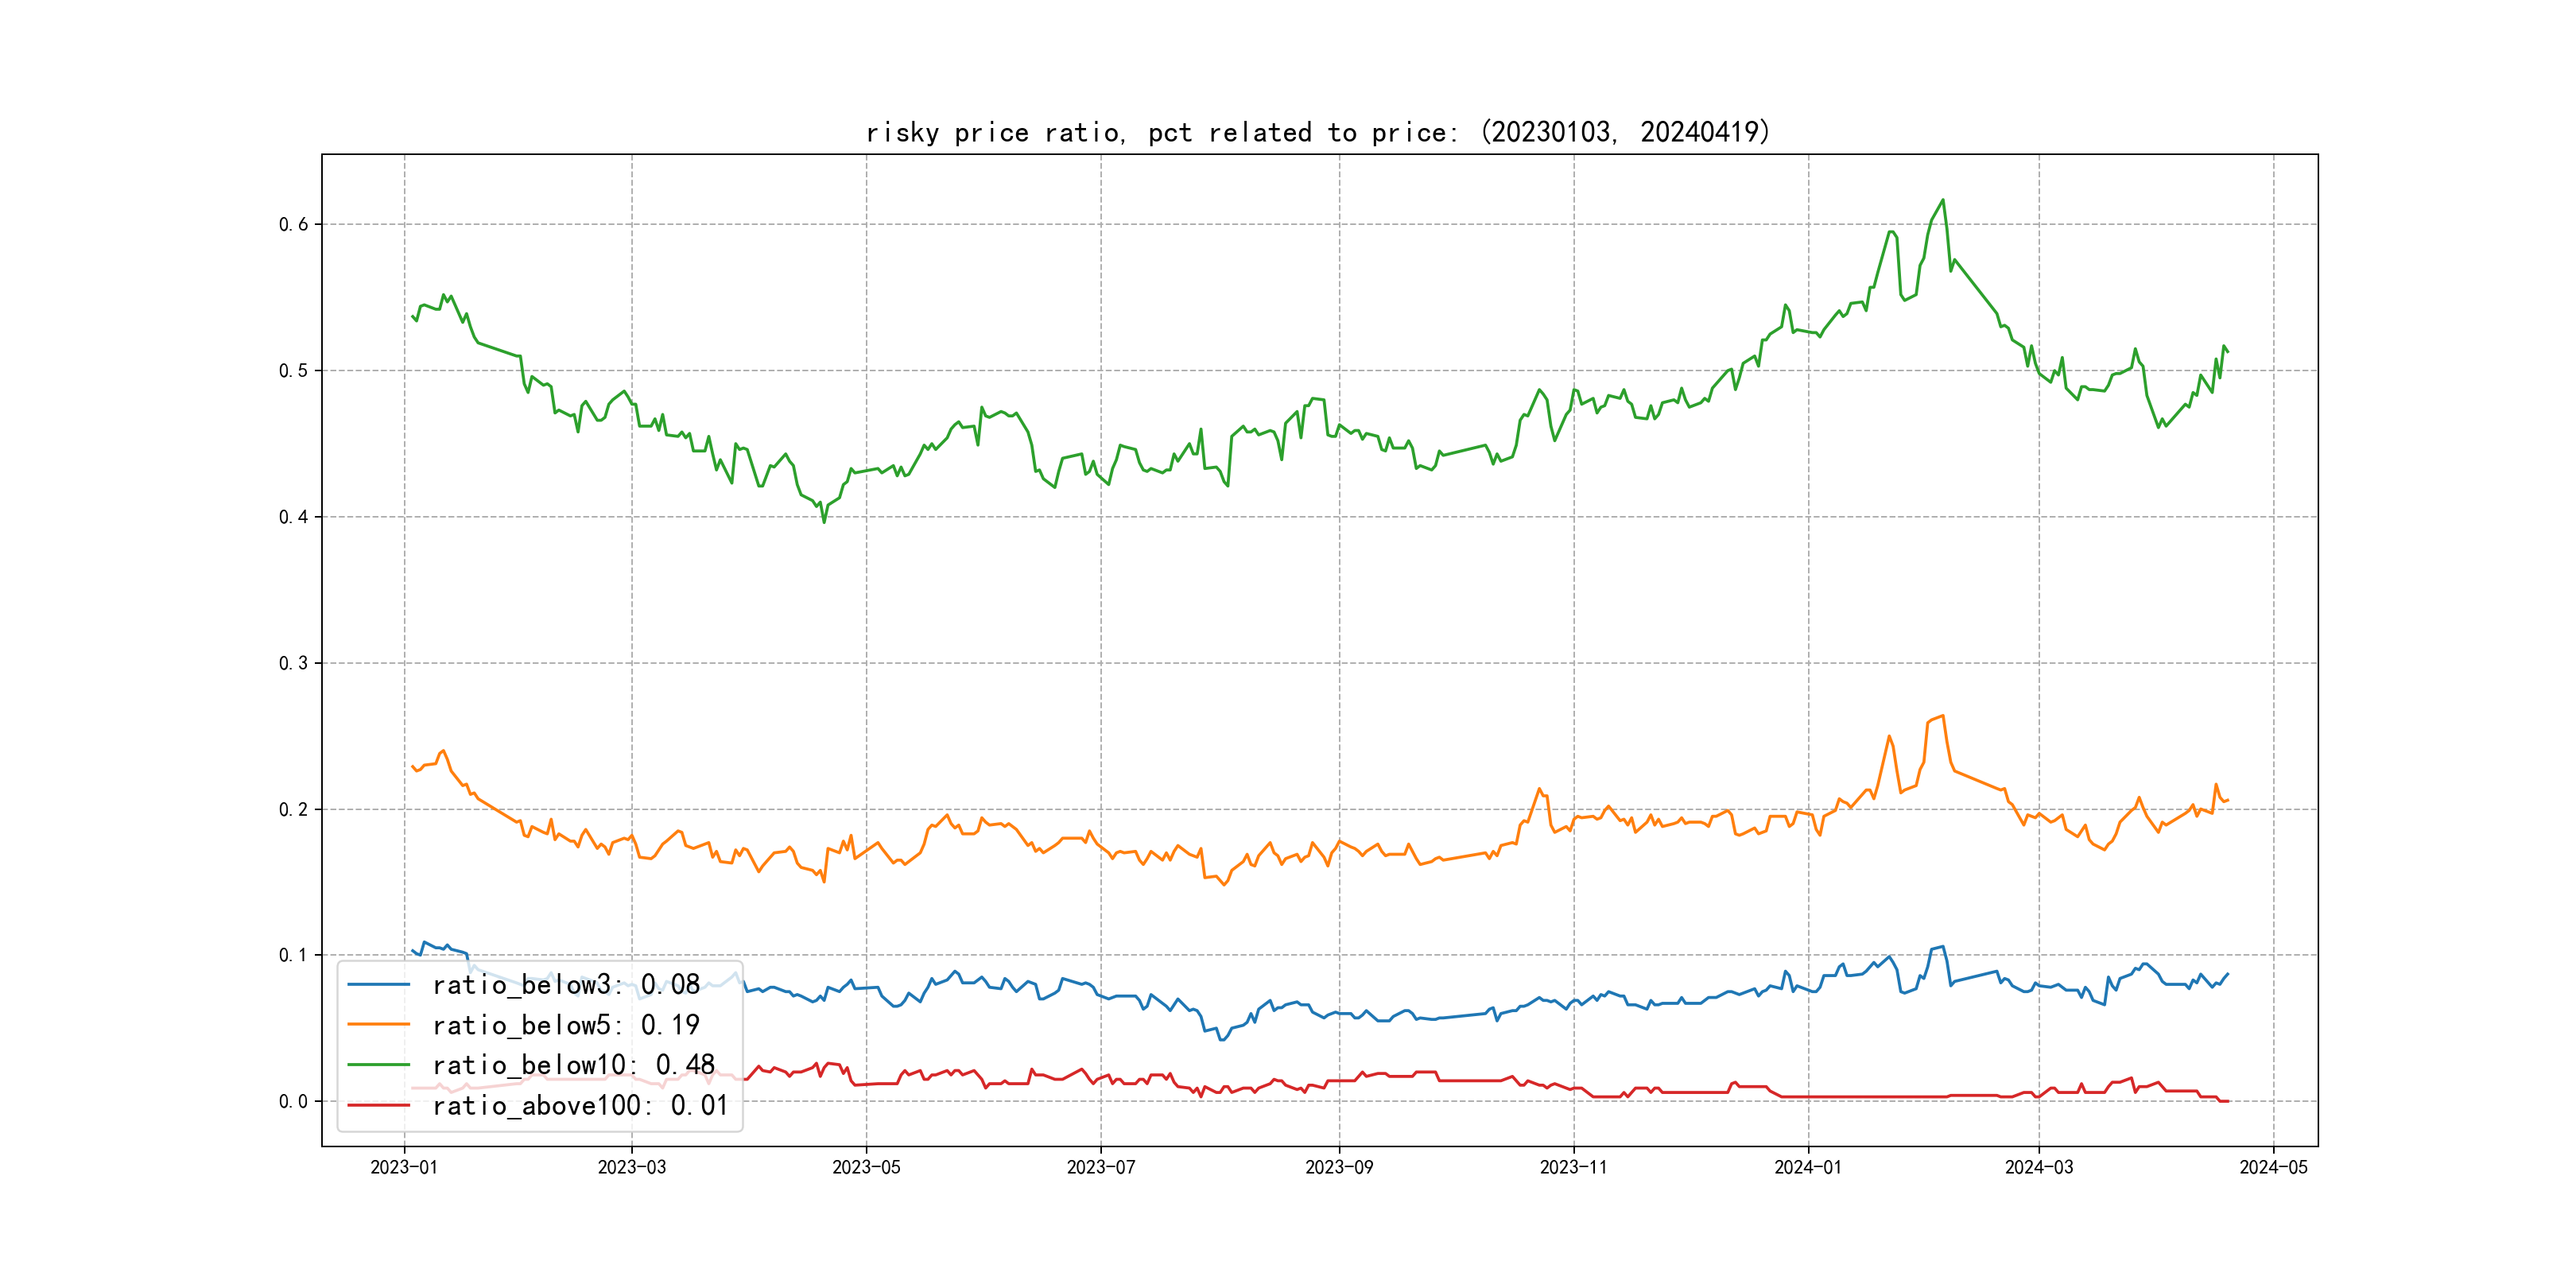Click the 0.6 y-axis tick label
This screenshot has height=1288, width=2576.
(293, 224)
